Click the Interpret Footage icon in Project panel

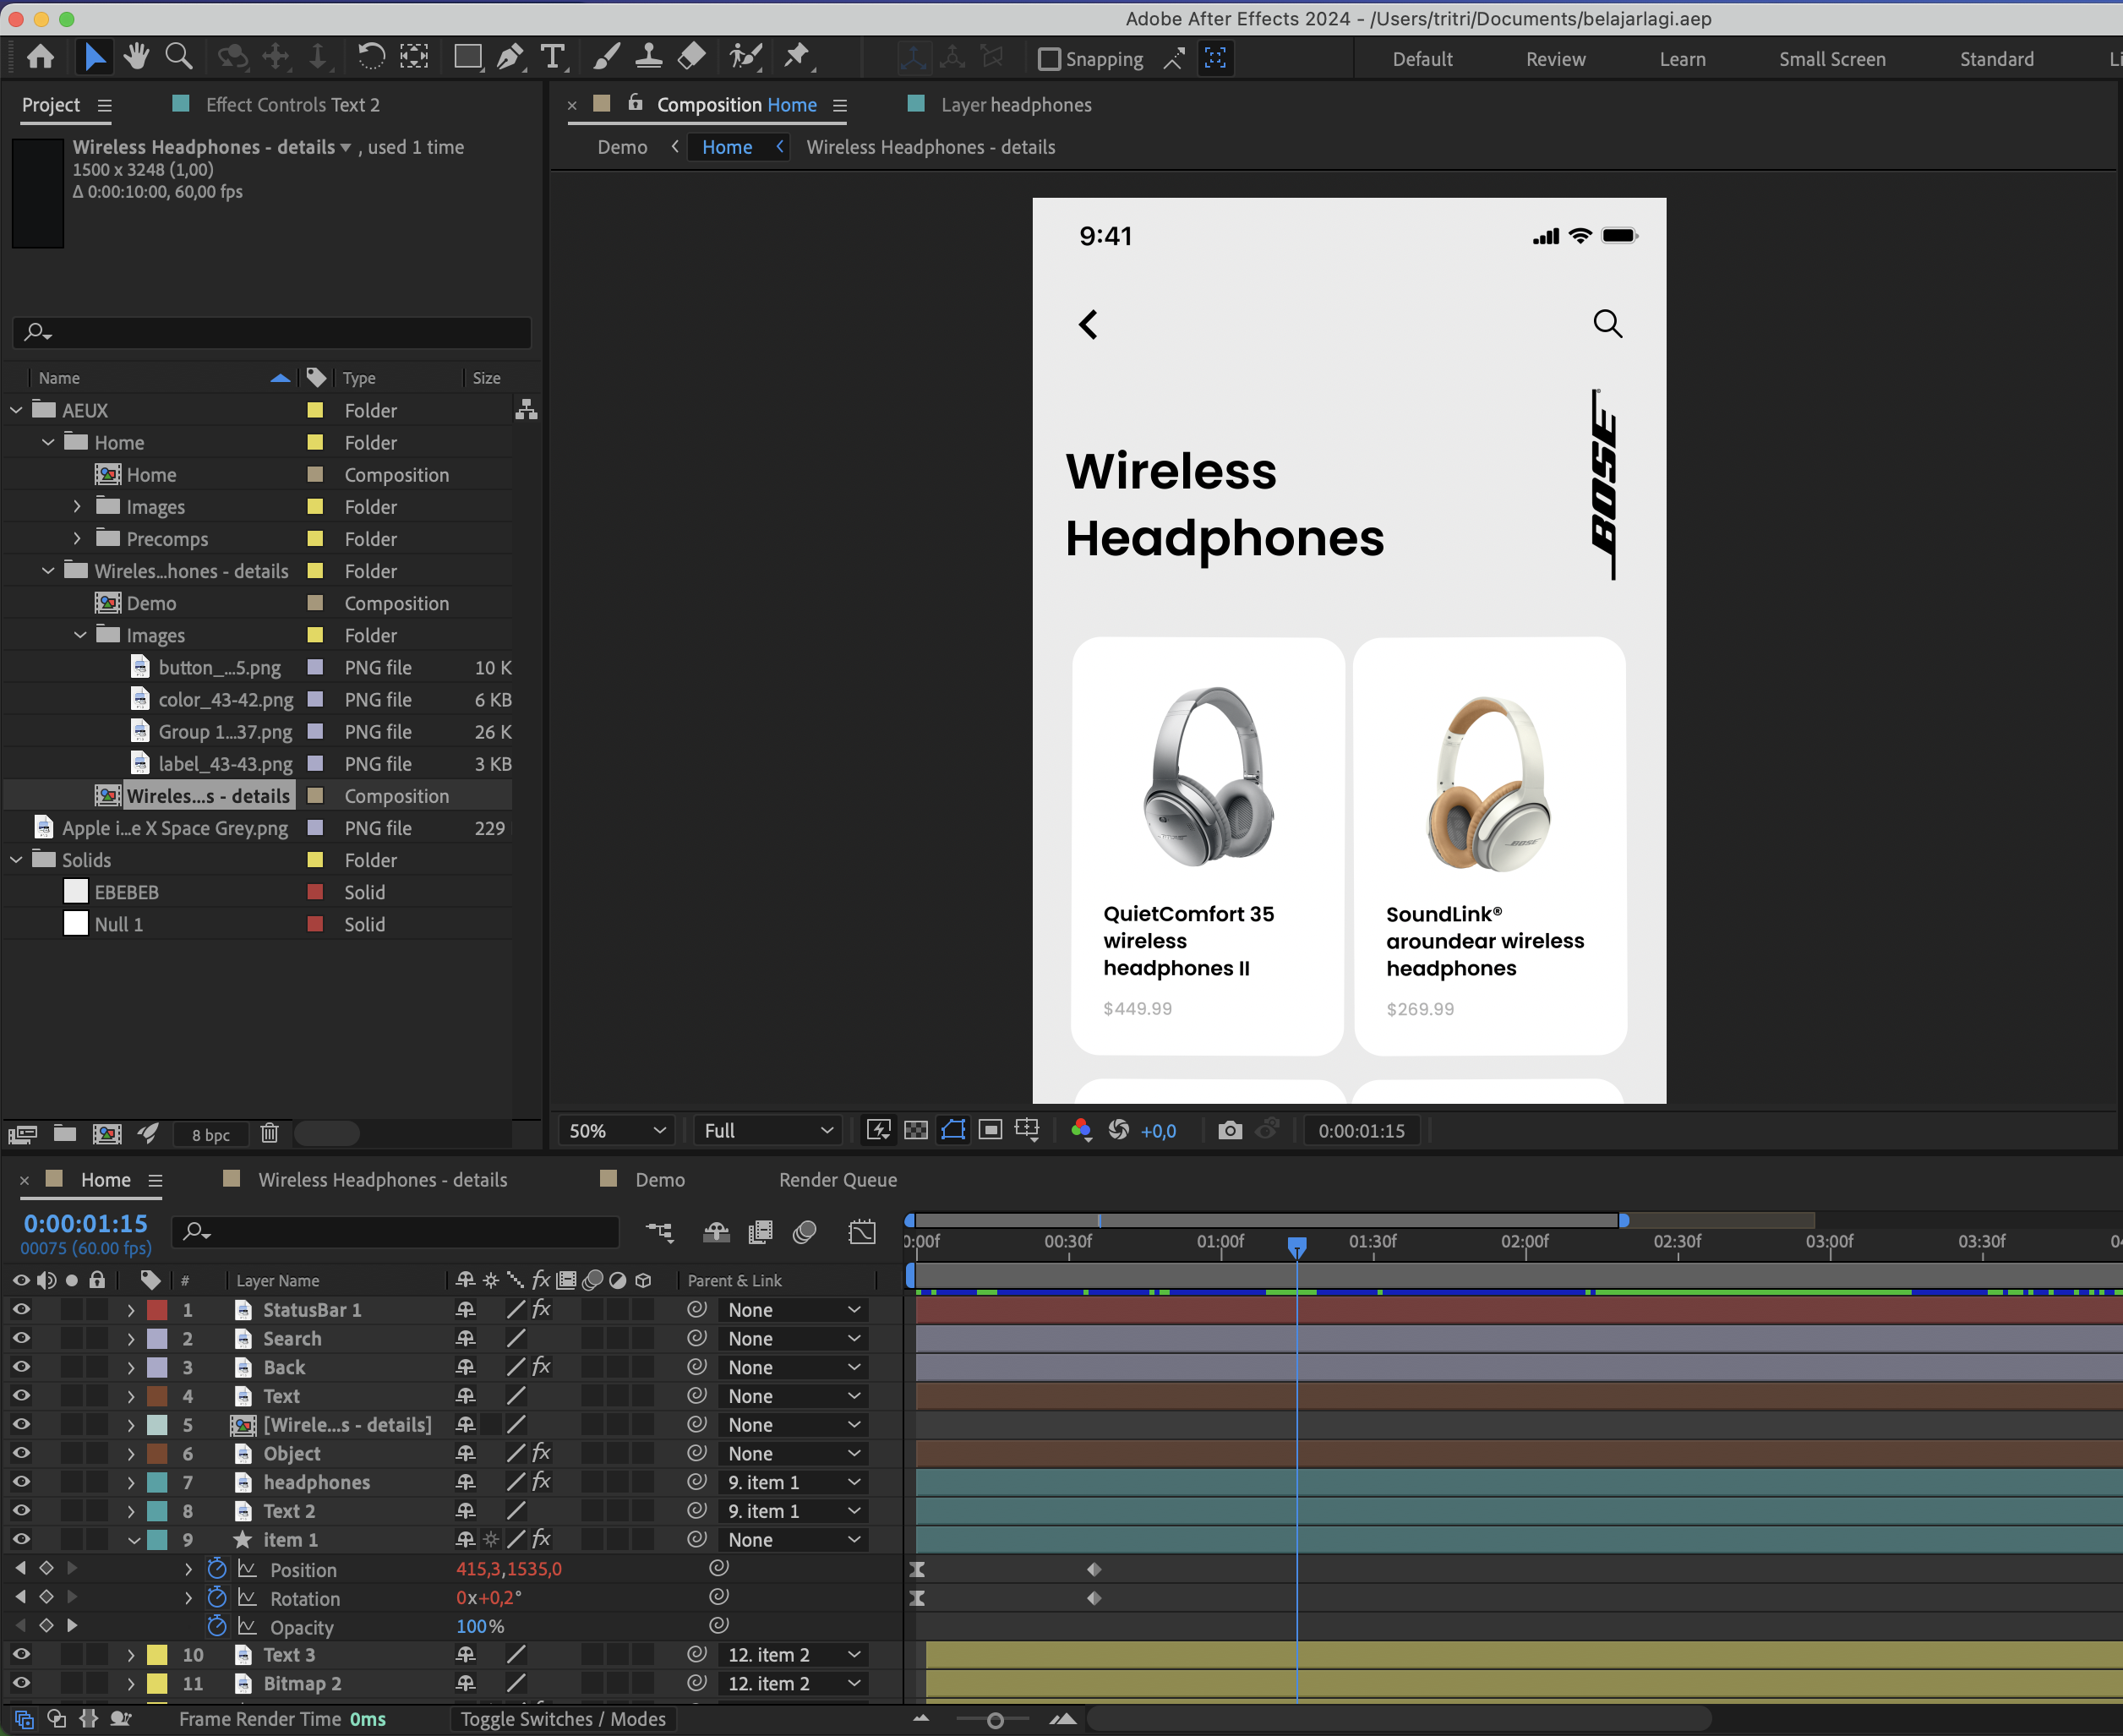tap(22, 1133)
